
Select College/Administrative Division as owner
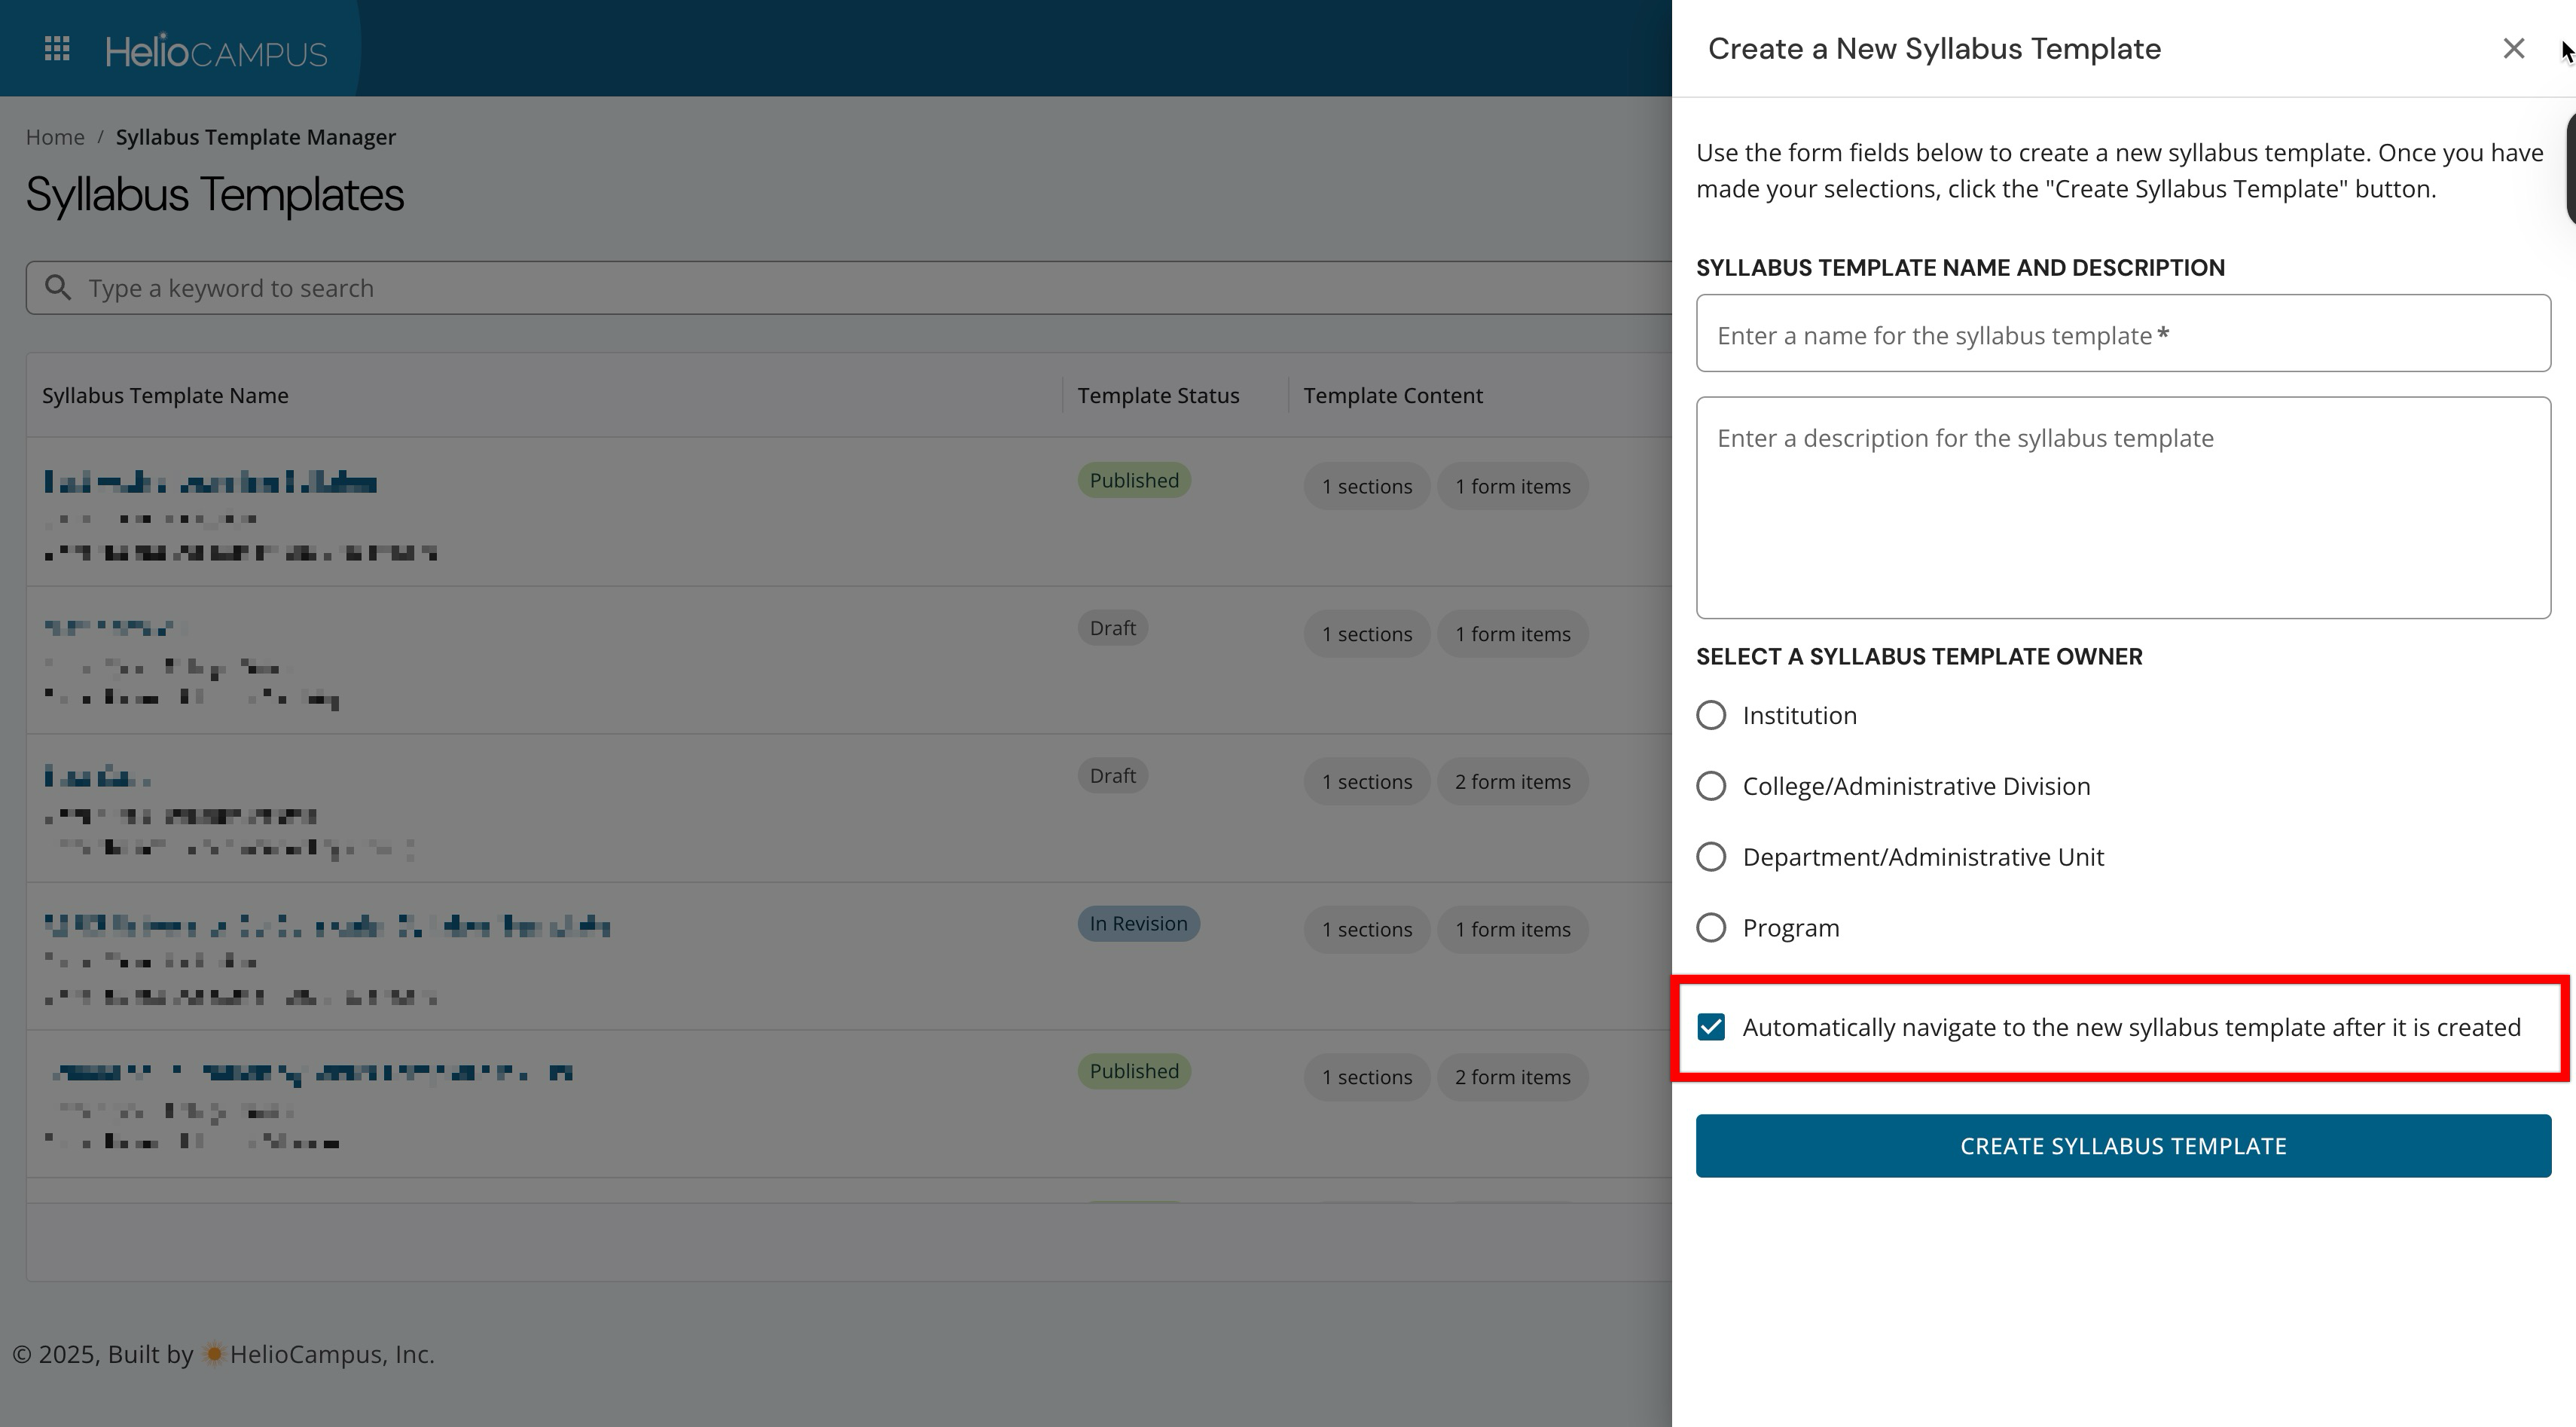click(1711, 787)
